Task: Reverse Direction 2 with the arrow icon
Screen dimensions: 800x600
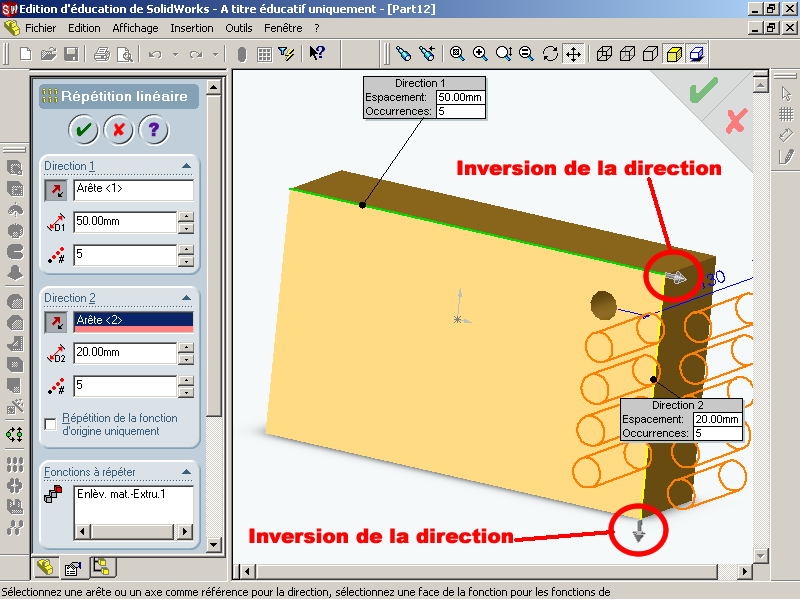Action: [55, 321]
